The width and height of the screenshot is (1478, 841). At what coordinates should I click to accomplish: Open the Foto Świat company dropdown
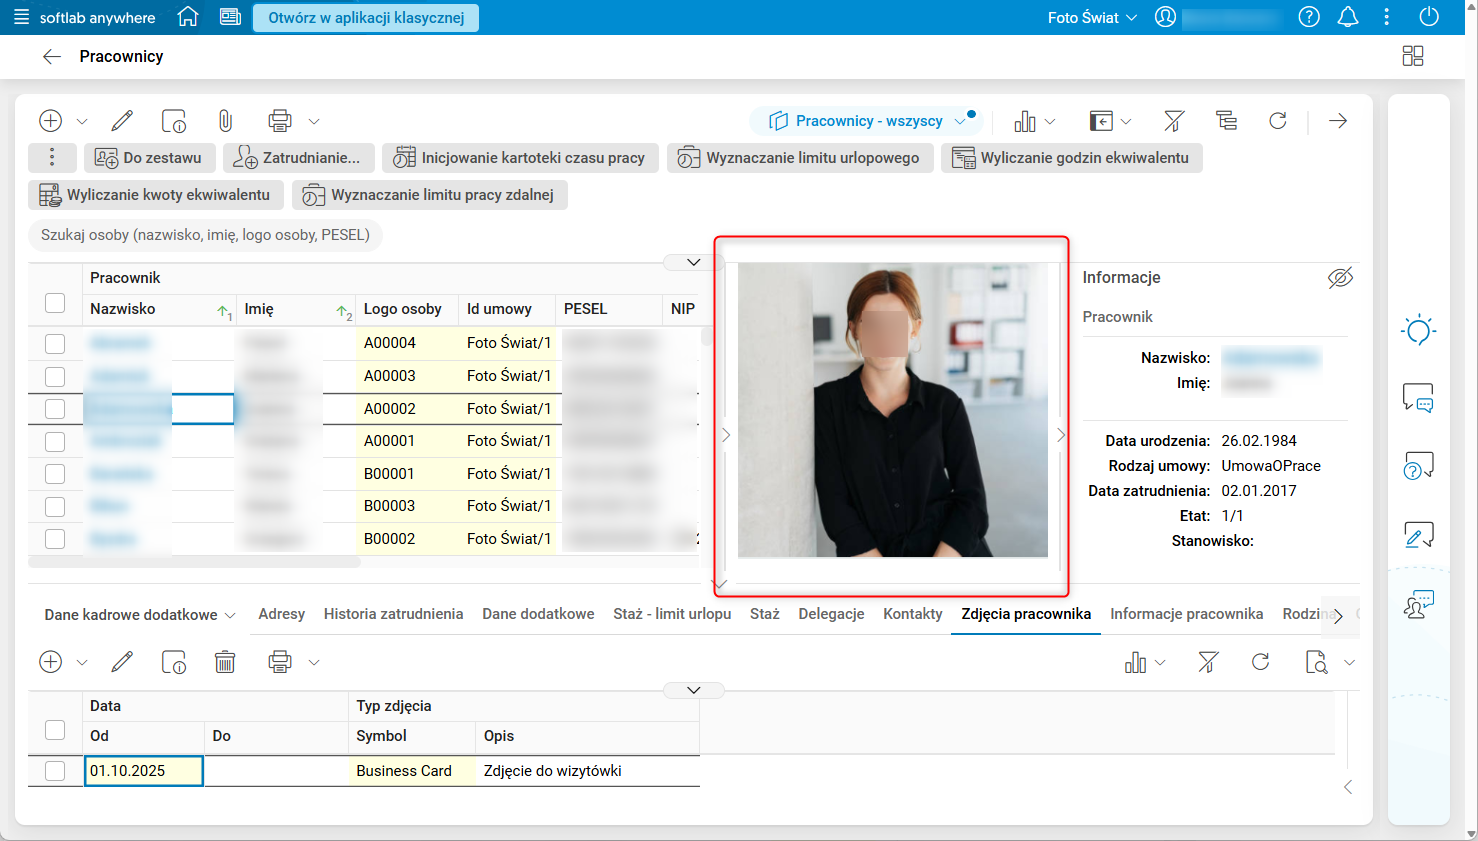point(1092,17)
